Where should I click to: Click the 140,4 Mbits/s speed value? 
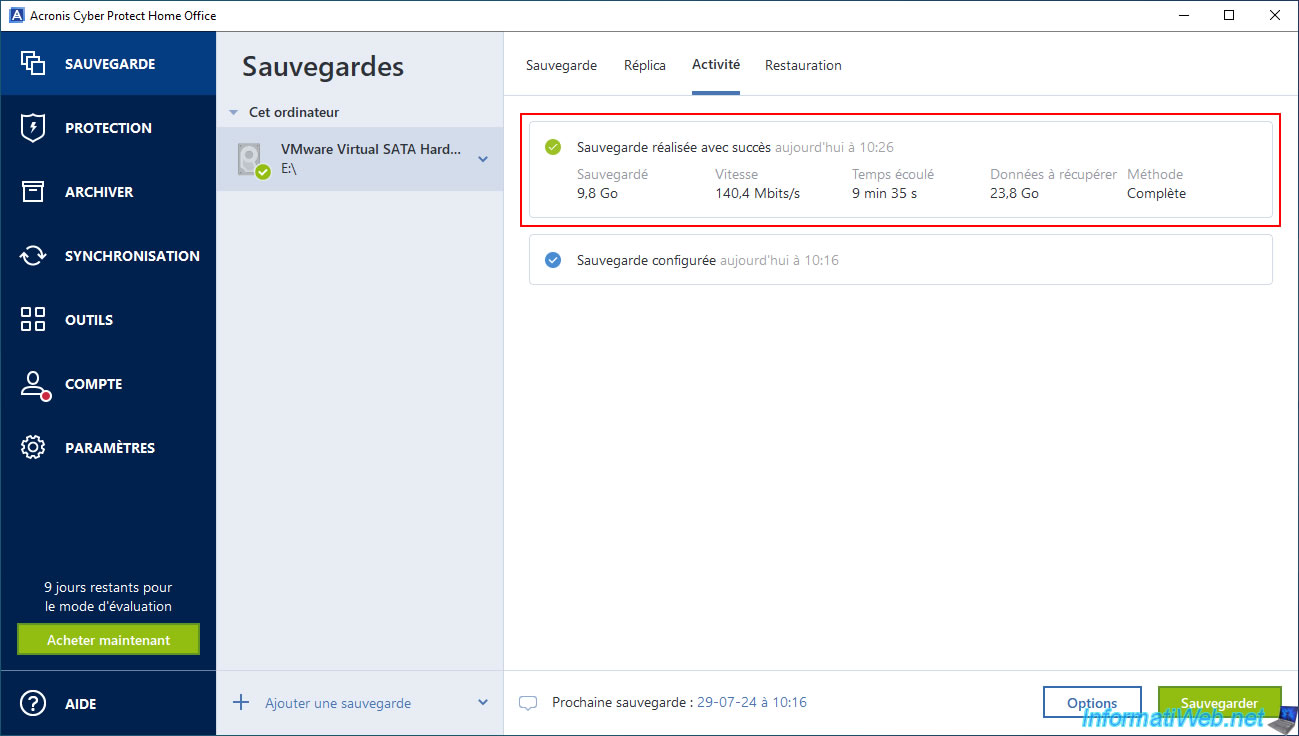(x=757, y=193)
